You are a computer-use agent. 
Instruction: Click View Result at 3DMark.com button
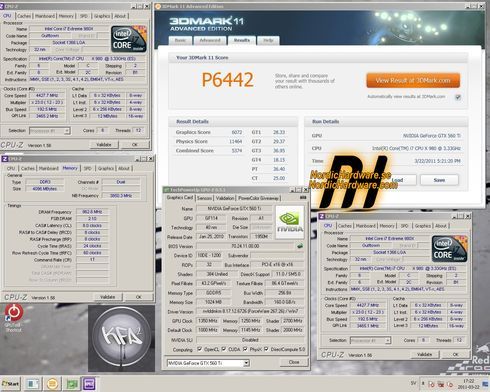pos(413,80)
